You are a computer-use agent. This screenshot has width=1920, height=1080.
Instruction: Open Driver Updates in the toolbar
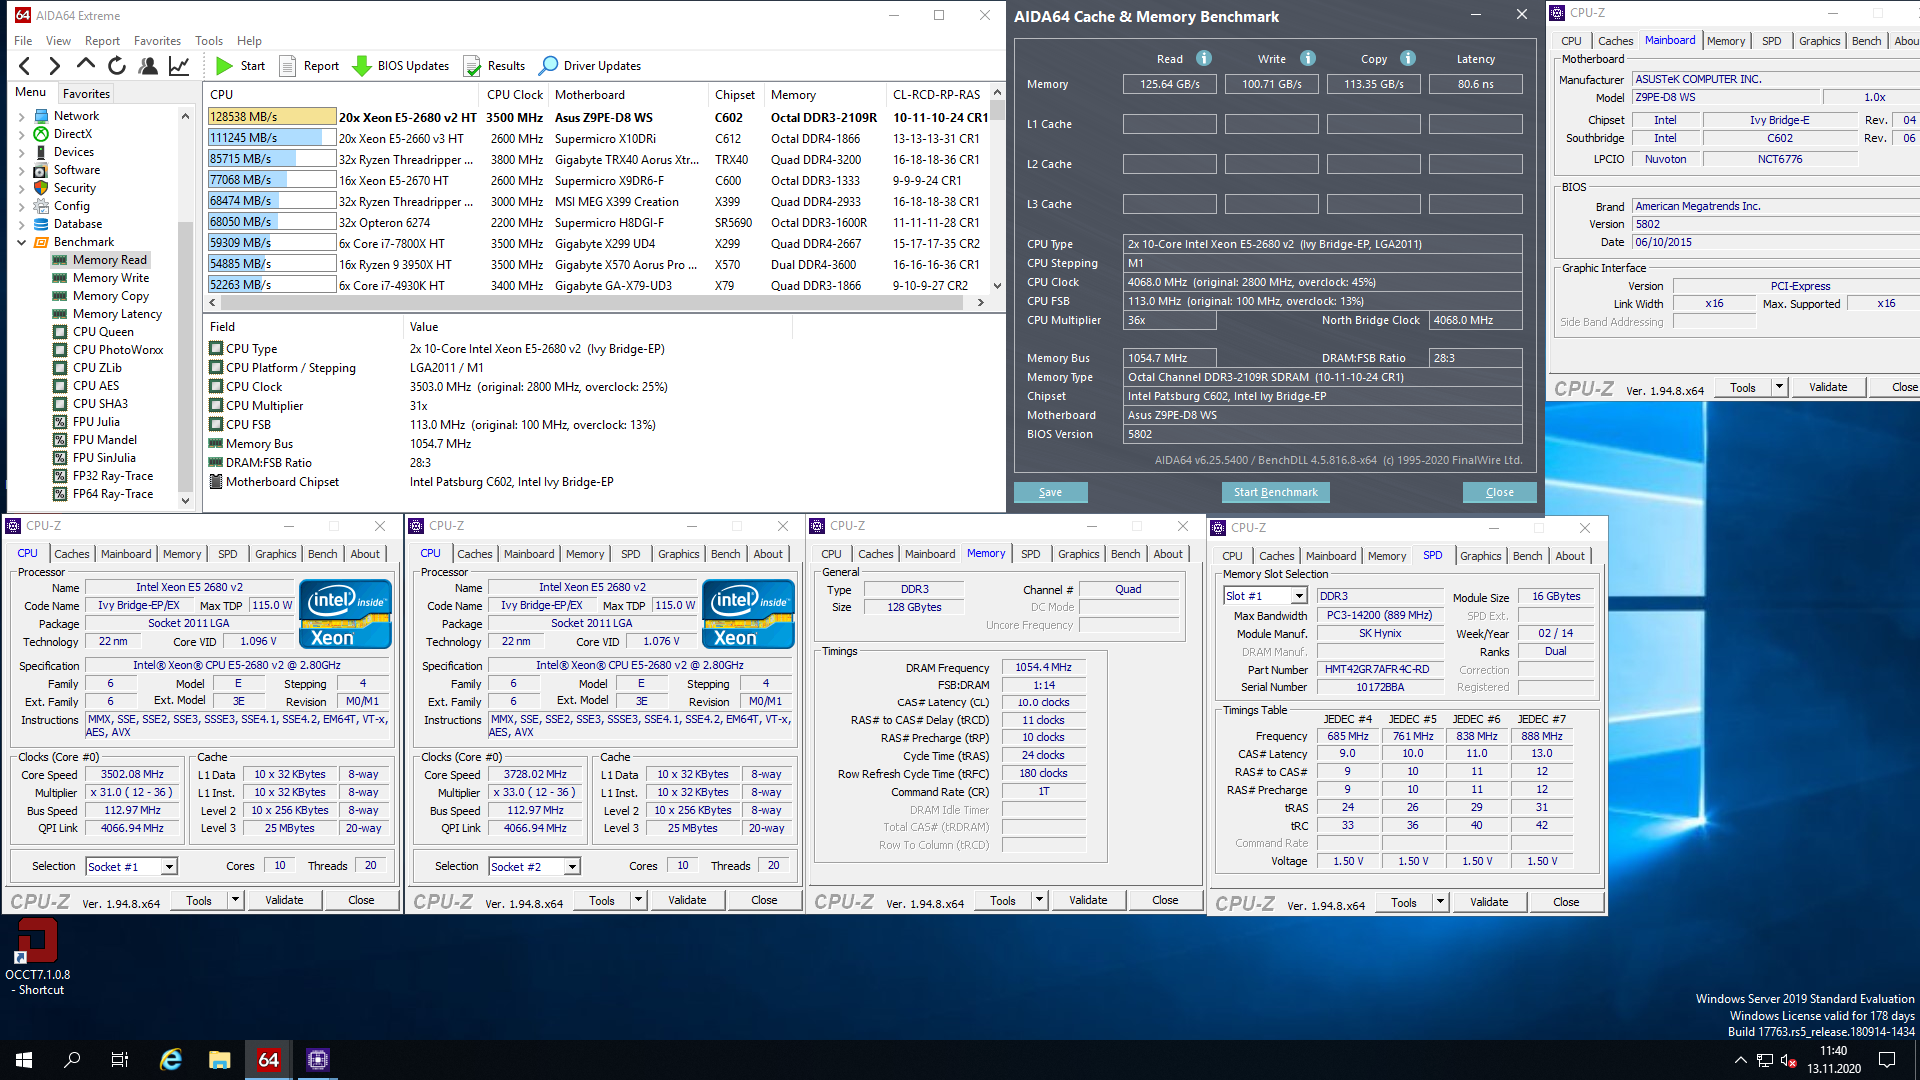[590, 66]
